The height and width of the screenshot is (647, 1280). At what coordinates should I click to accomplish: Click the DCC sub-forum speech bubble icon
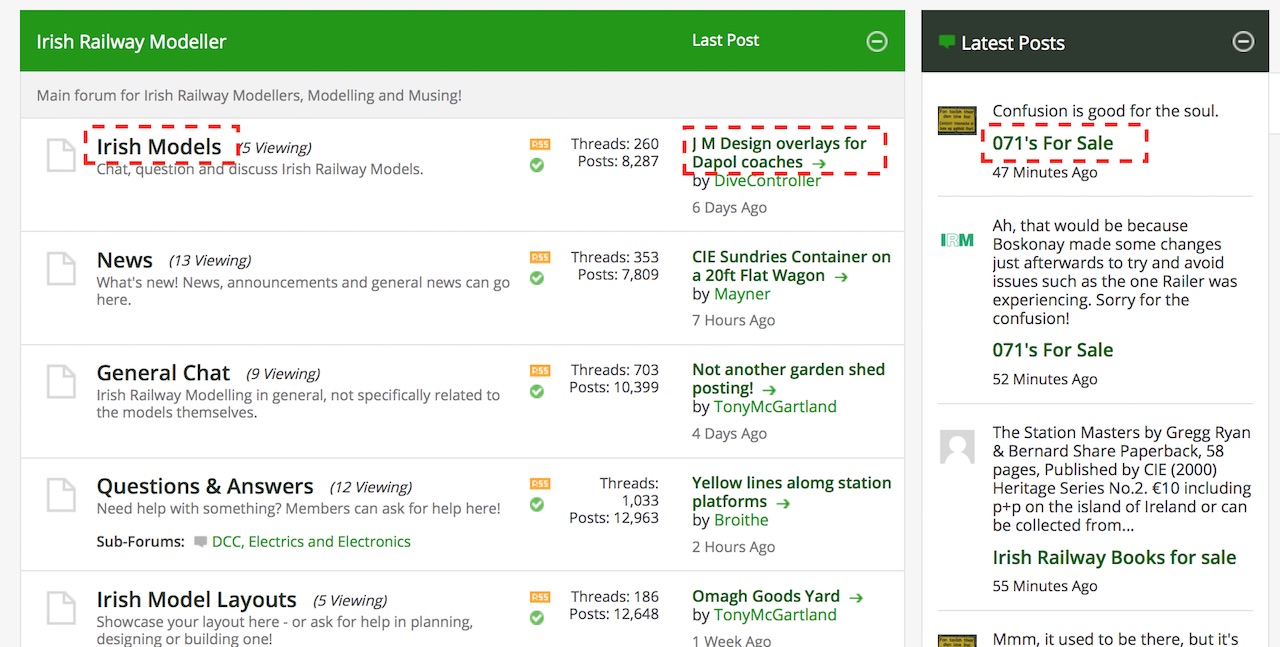pyautogui.click(x=200, y=542)
